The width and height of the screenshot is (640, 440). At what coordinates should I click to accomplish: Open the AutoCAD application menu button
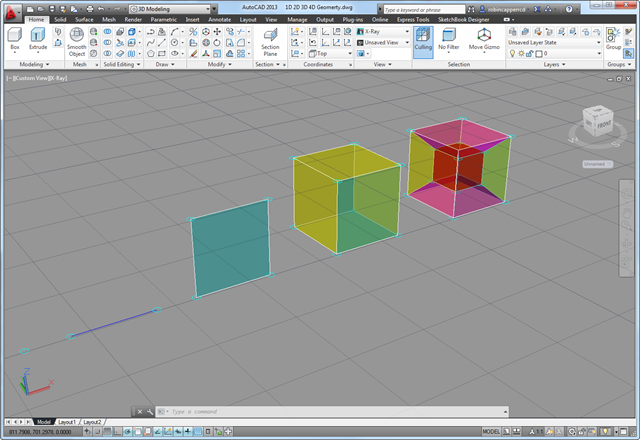click(11, 12)
